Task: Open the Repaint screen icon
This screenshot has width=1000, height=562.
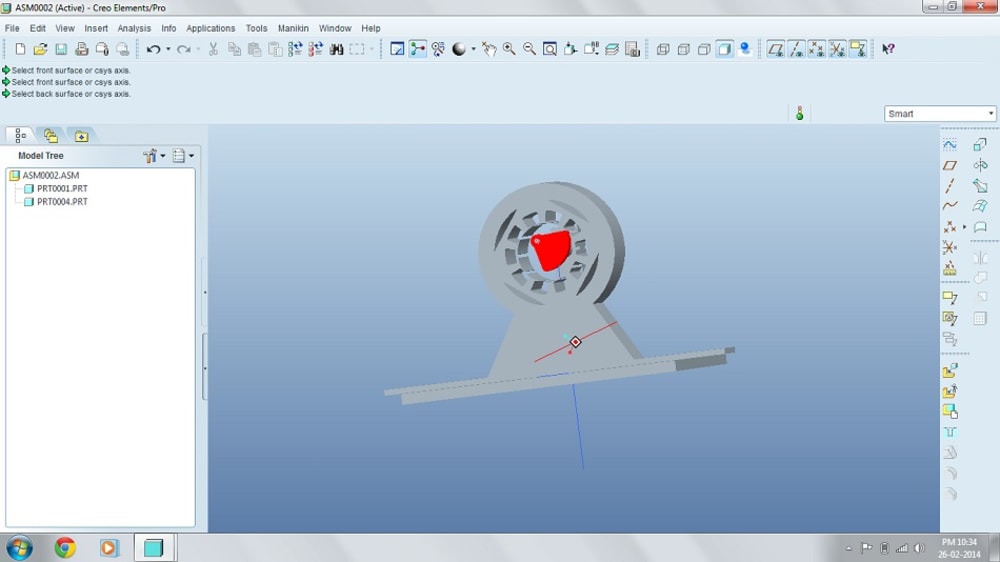Action: pyautogui.click(x=397, y=49)
